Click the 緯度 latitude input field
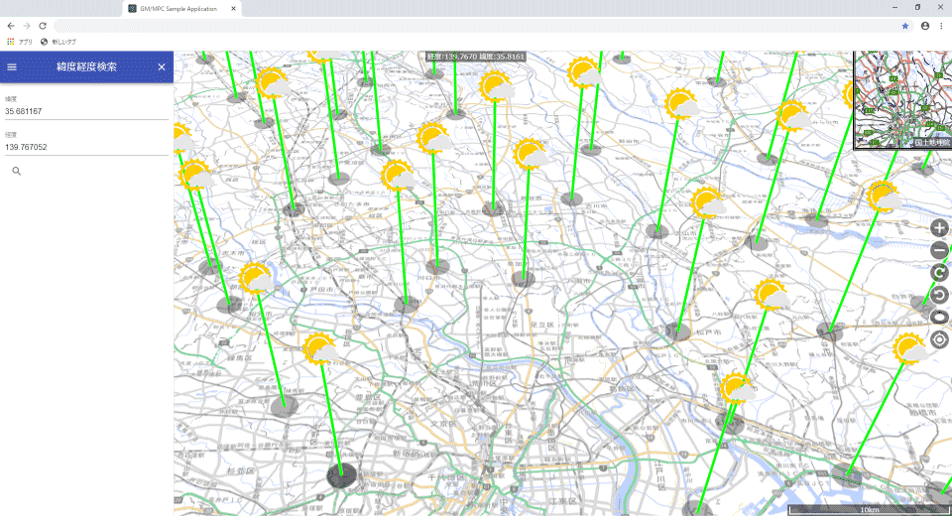This screenshot has height=516, width=952. click(86, 111)
